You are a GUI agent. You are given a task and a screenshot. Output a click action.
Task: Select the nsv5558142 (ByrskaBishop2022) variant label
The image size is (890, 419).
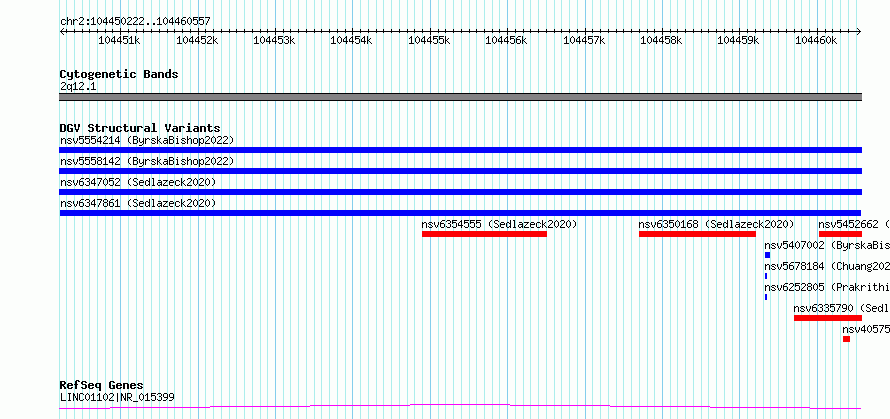pyautogui.click(x=147, y=161)
